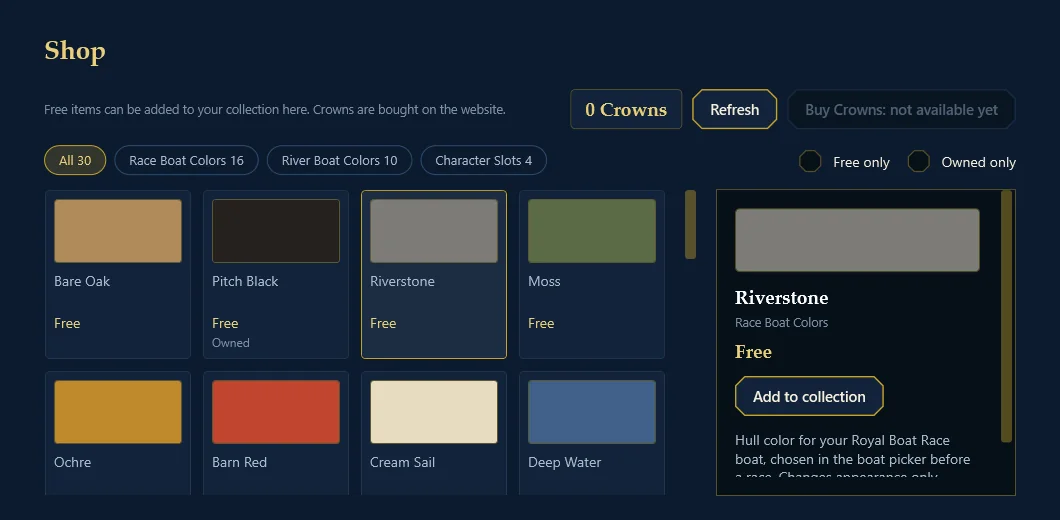The width and height of the screenshot is (1060, 520).
Task: Choose the Moss green swatch
Action: 592,231
